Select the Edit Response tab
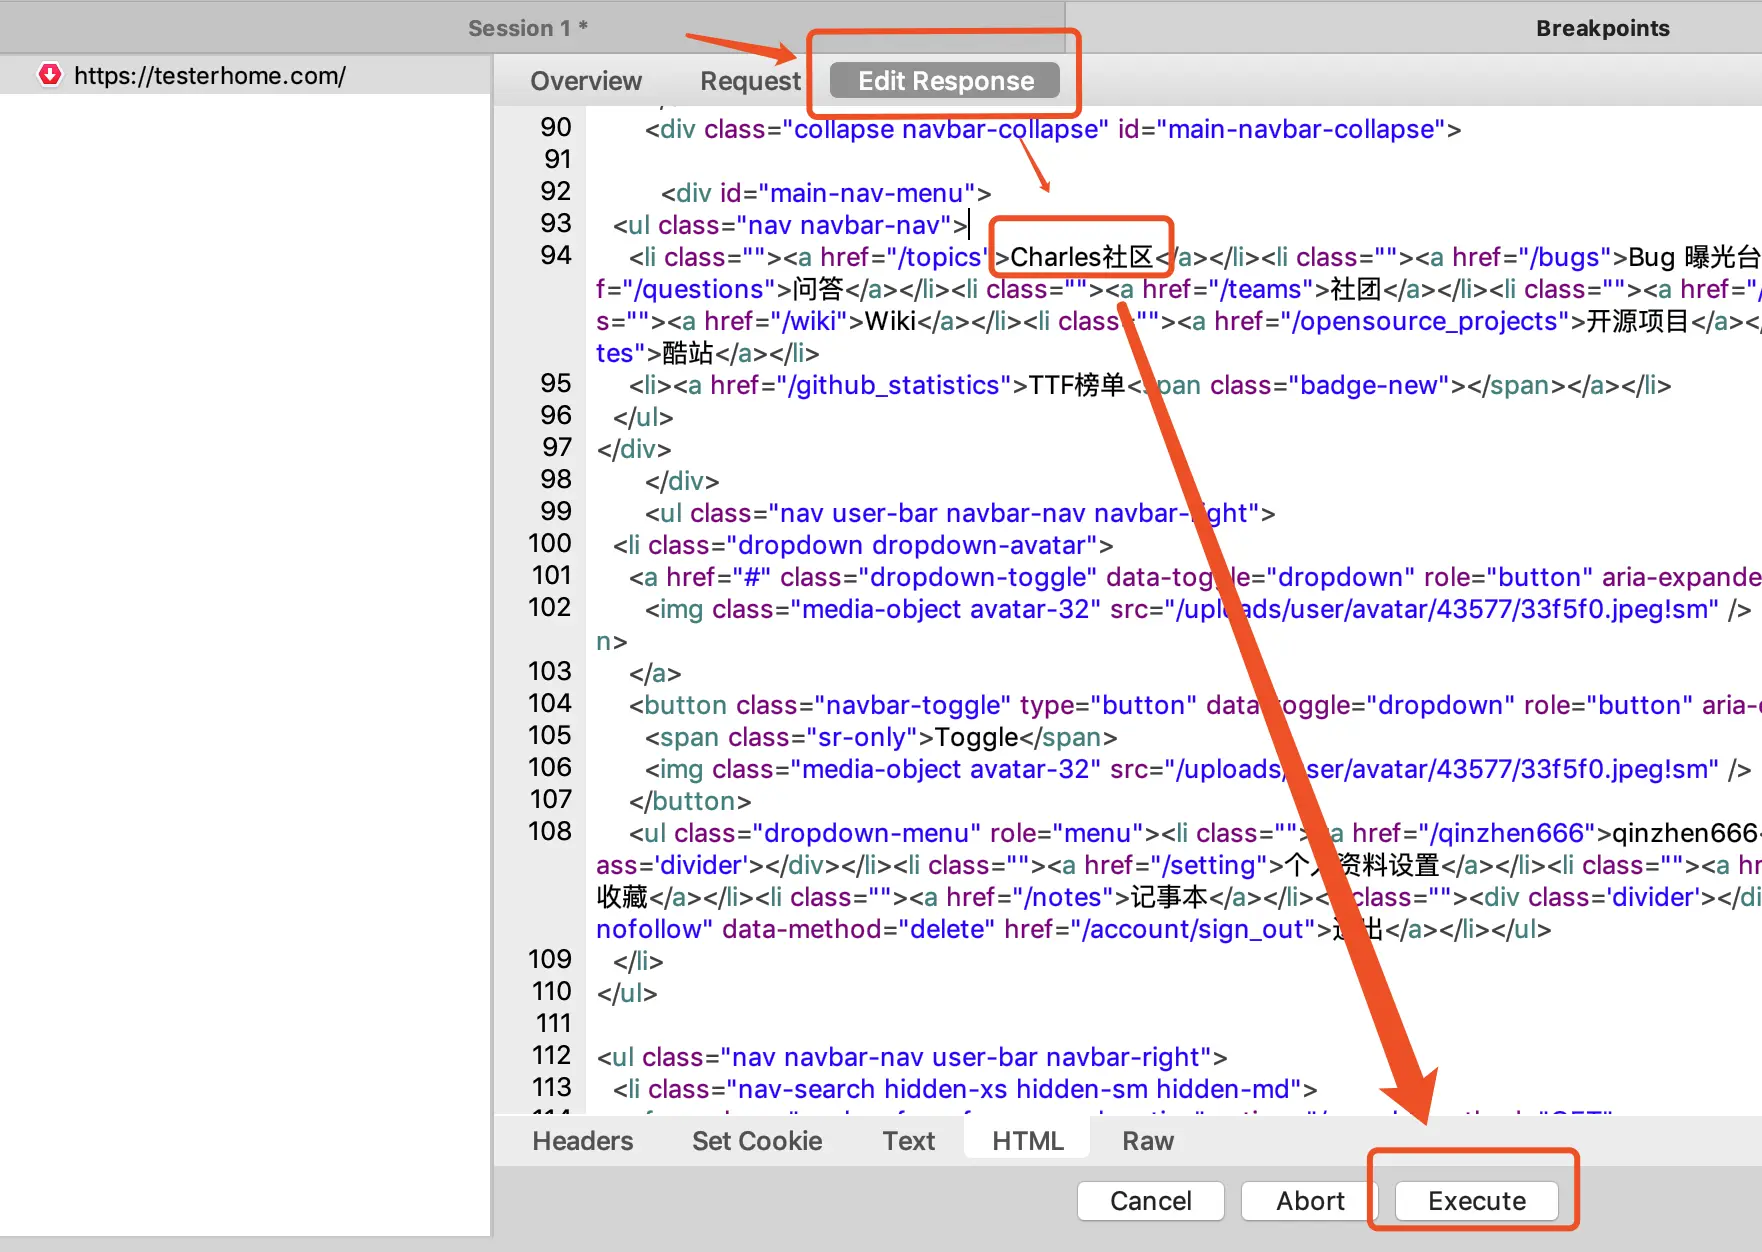The height and width of the screenshot is (1252, 1762). [945, 81]
